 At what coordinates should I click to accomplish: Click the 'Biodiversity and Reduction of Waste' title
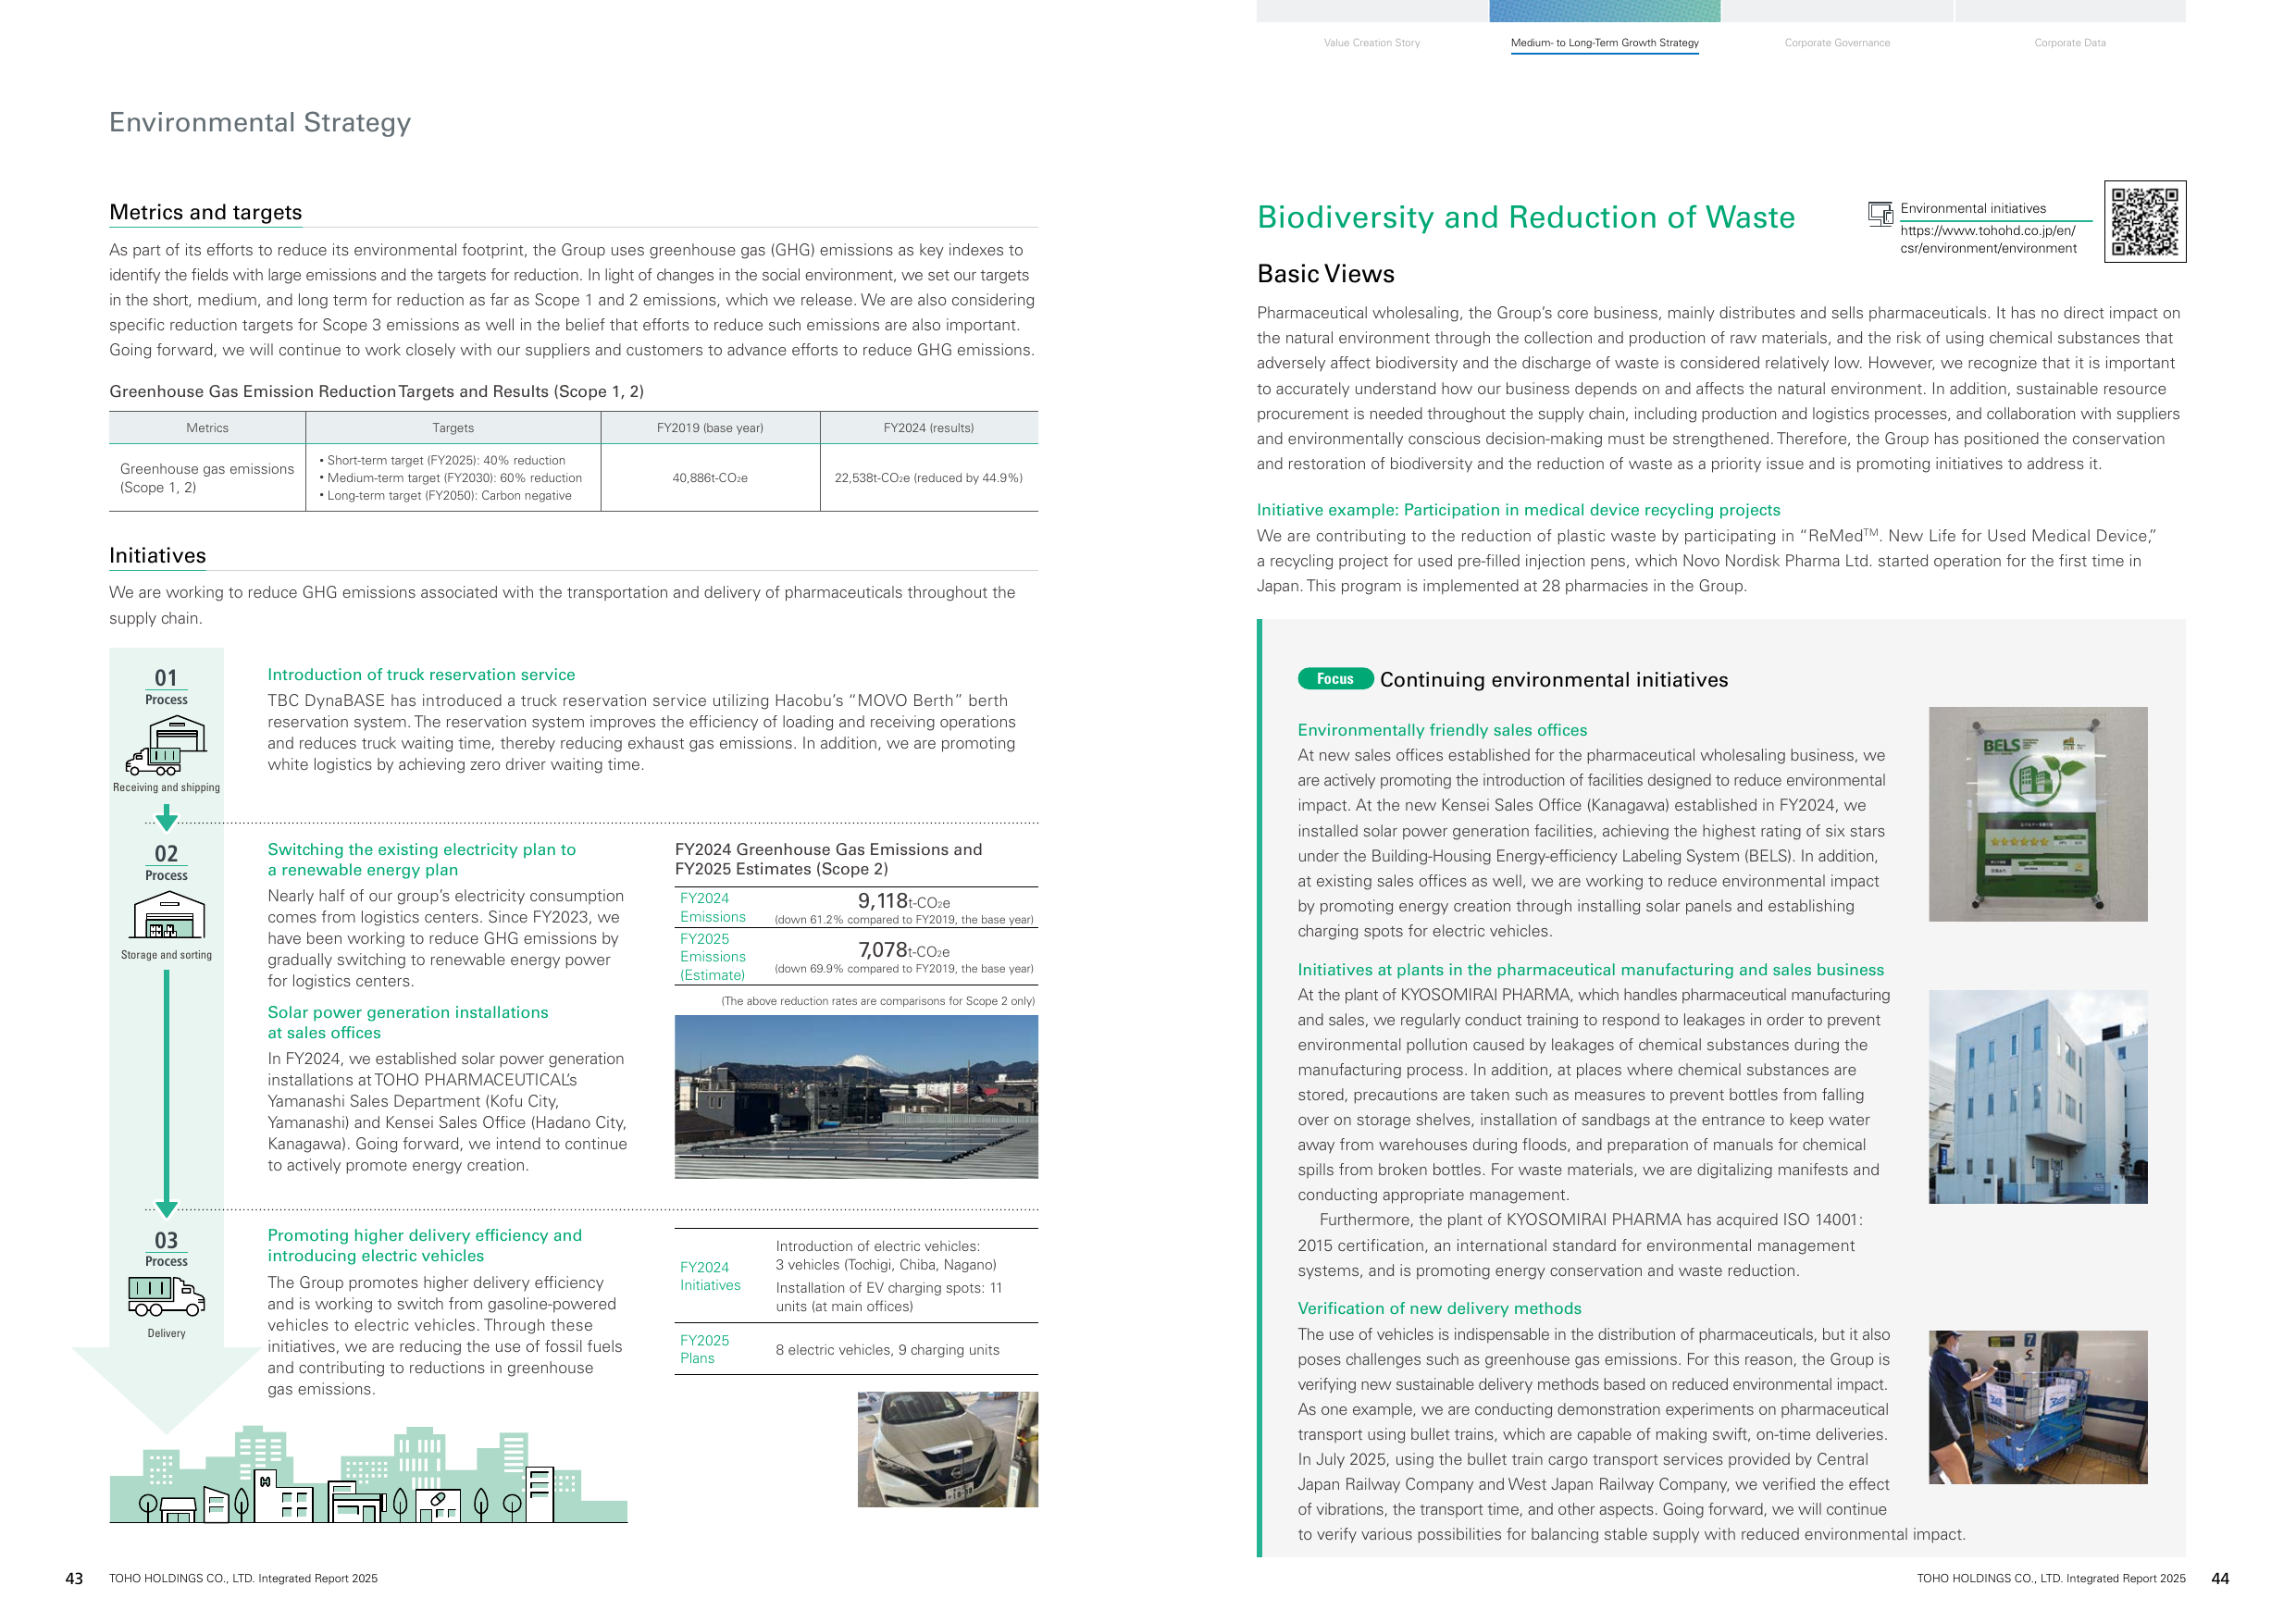[x=1526, y=217]
